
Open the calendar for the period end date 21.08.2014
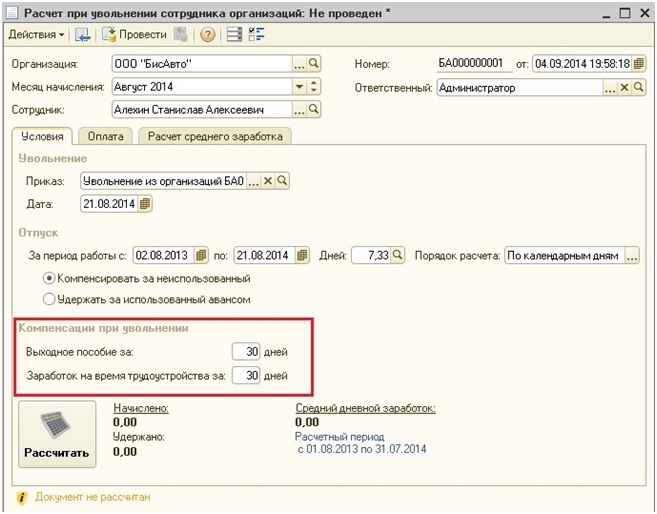tap(302, 255)
